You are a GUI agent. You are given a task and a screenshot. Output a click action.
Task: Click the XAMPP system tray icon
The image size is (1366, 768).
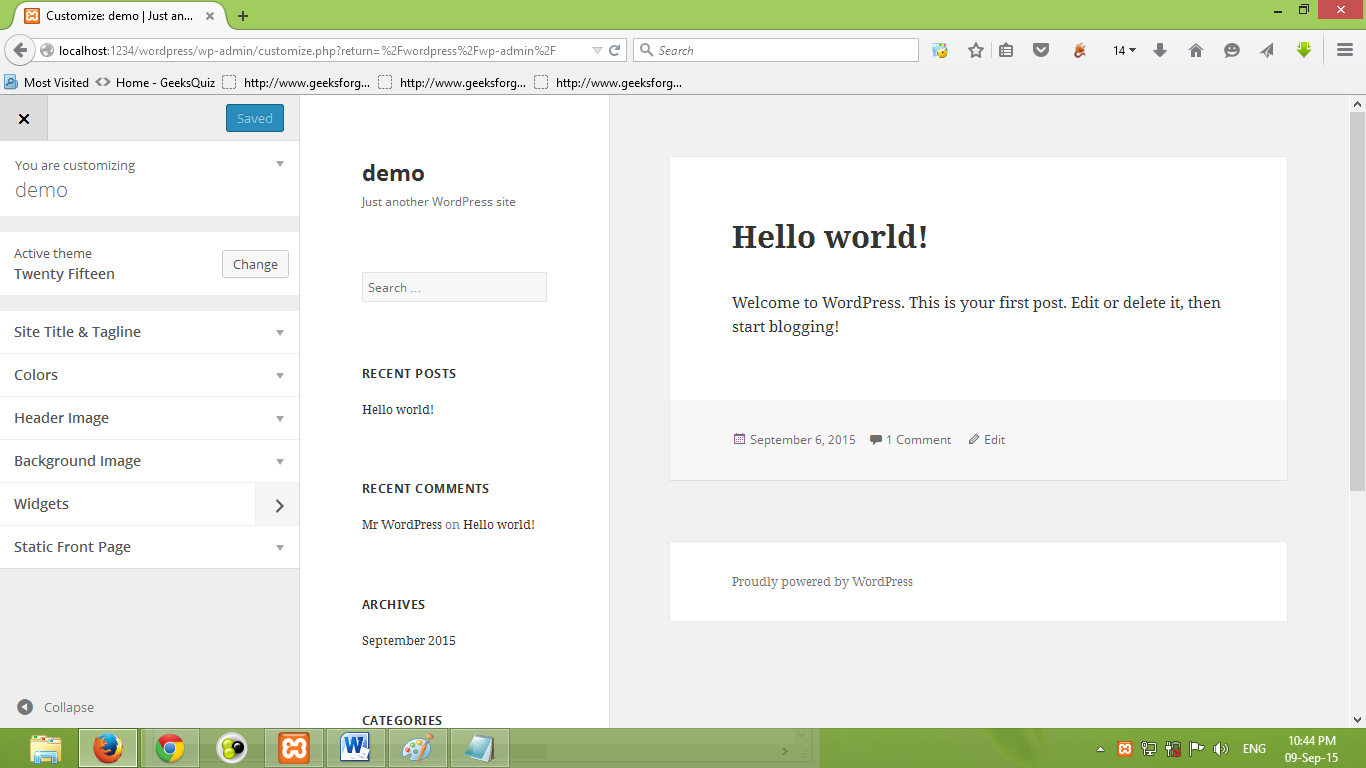1125,748
